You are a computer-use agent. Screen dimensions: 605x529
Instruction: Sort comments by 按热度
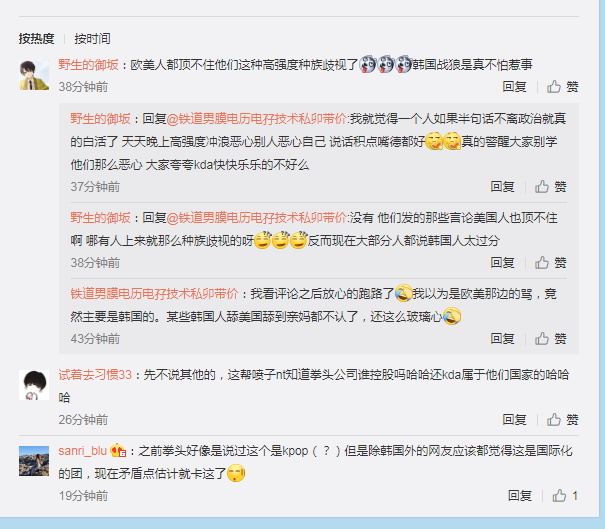(x=37, y=39)
